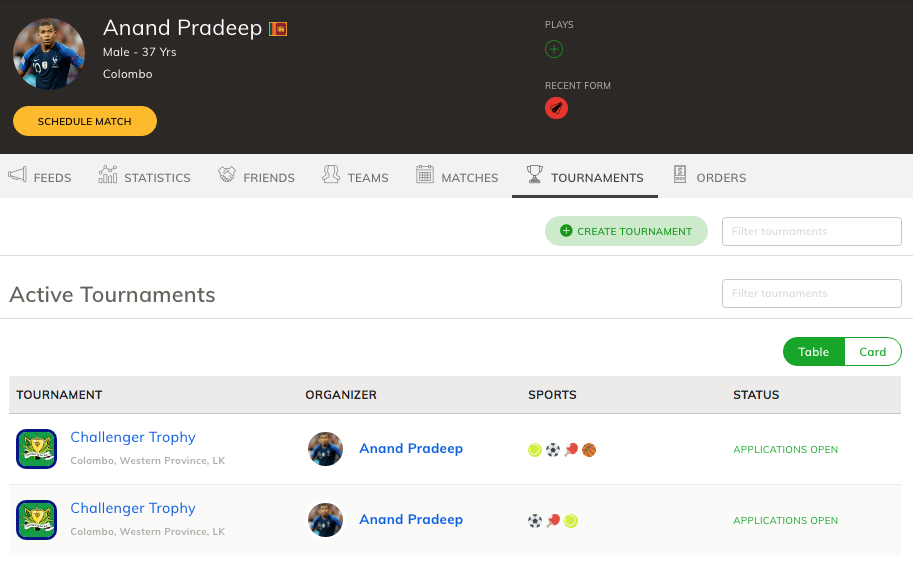Screen dimensions: 913x580
Task: Open organizer Anand Pradeep in first row
Action: pyautogui.click(x=411, y=448)
